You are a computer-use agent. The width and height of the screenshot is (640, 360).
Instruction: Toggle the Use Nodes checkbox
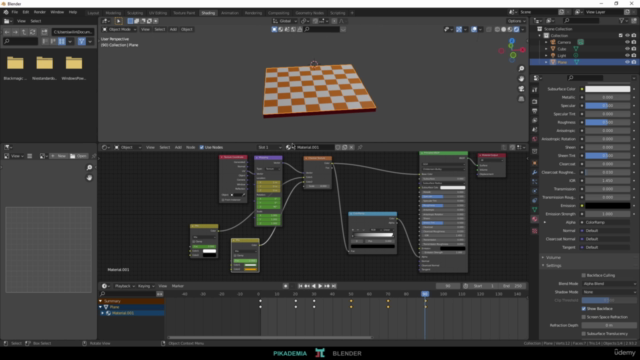202,147
